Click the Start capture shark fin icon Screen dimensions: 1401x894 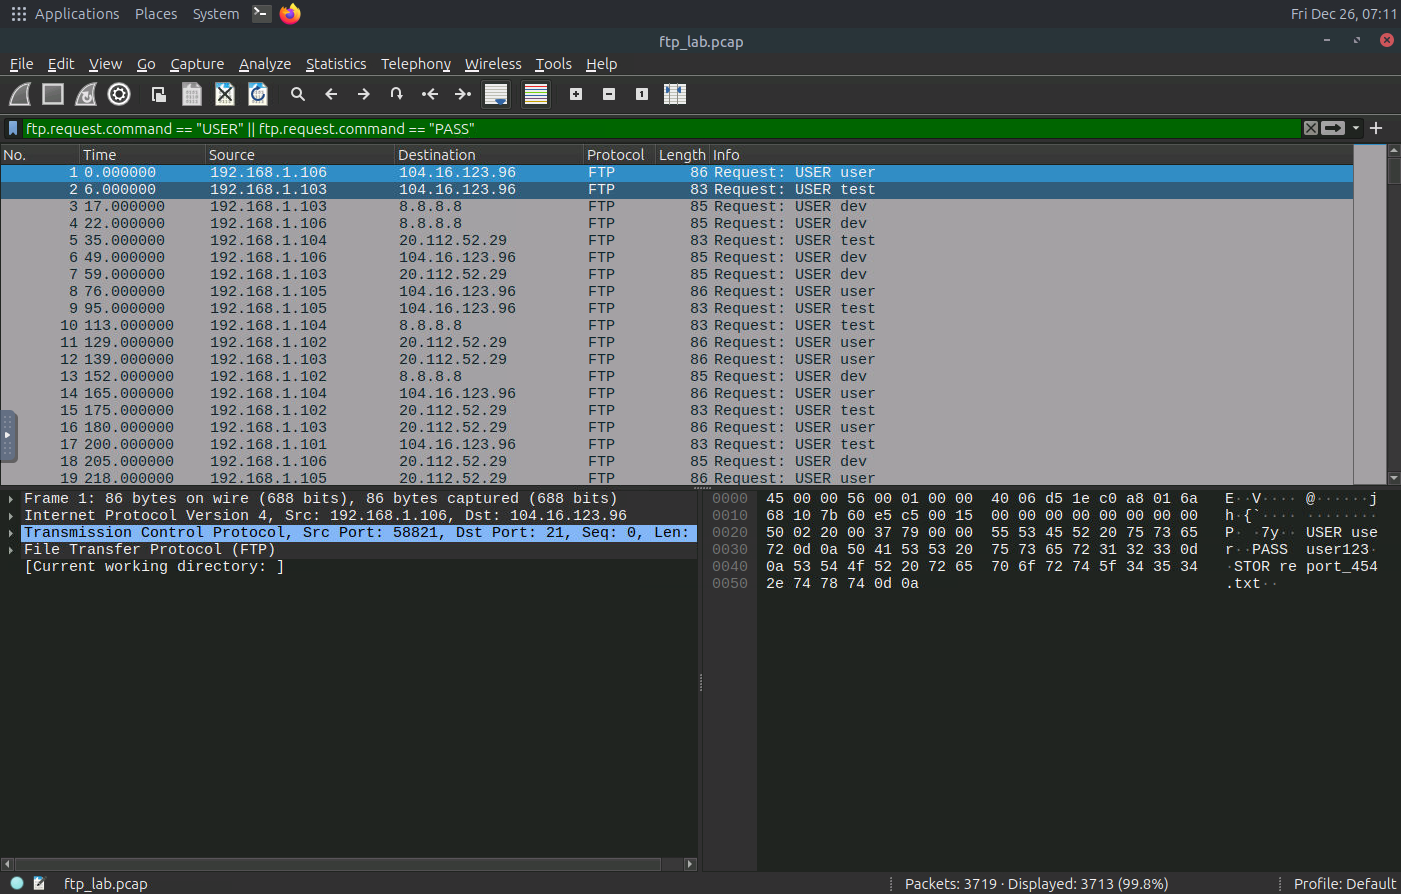[20, 94]
